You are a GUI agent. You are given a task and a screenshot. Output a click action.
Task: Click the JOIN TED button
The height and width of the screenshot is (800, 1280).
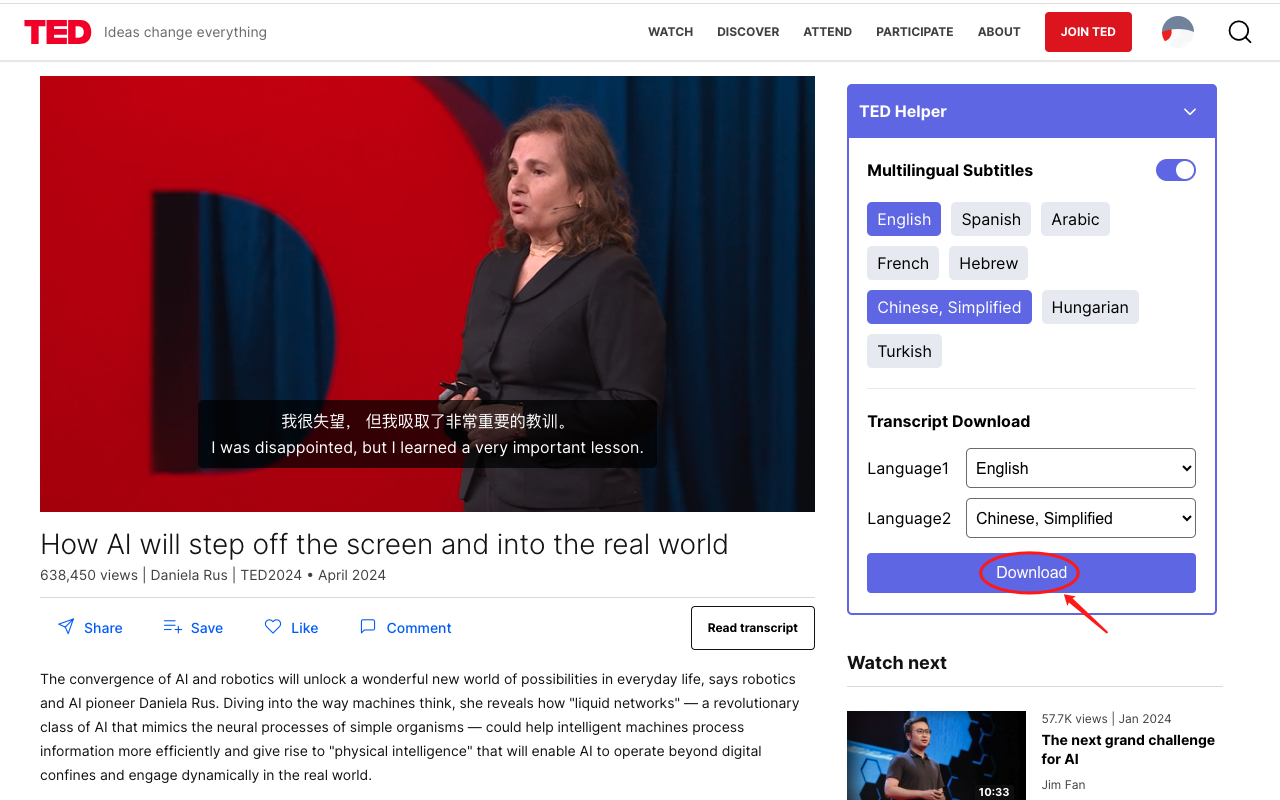tap(1088, 32)
